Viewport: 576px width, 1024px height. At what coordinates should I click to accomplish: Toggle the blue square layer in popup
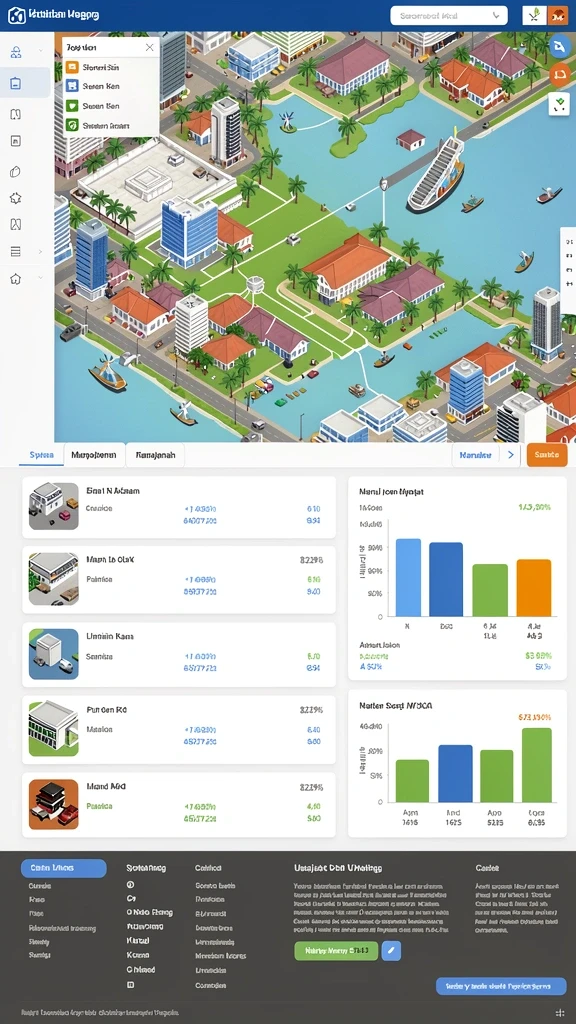tap(72, 86)
